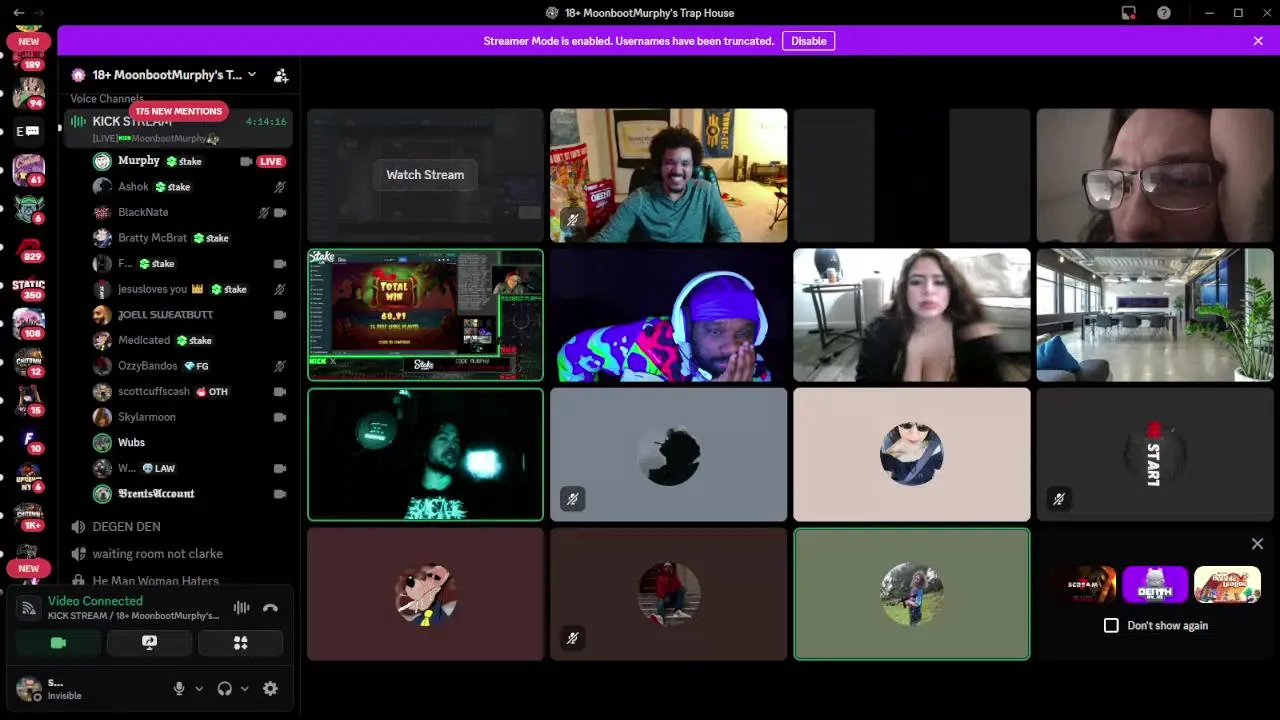Click BrentsAccount's camera icon
1280x720 pixels.
[280, 494]
